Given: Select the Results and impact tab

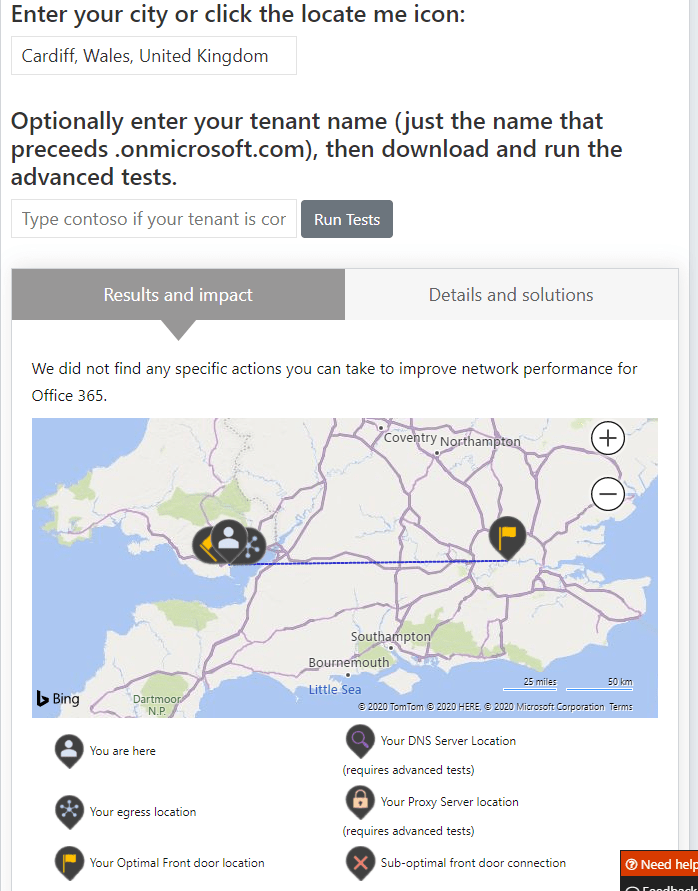Looking at the screenshot, I should (x=178, y=295).
